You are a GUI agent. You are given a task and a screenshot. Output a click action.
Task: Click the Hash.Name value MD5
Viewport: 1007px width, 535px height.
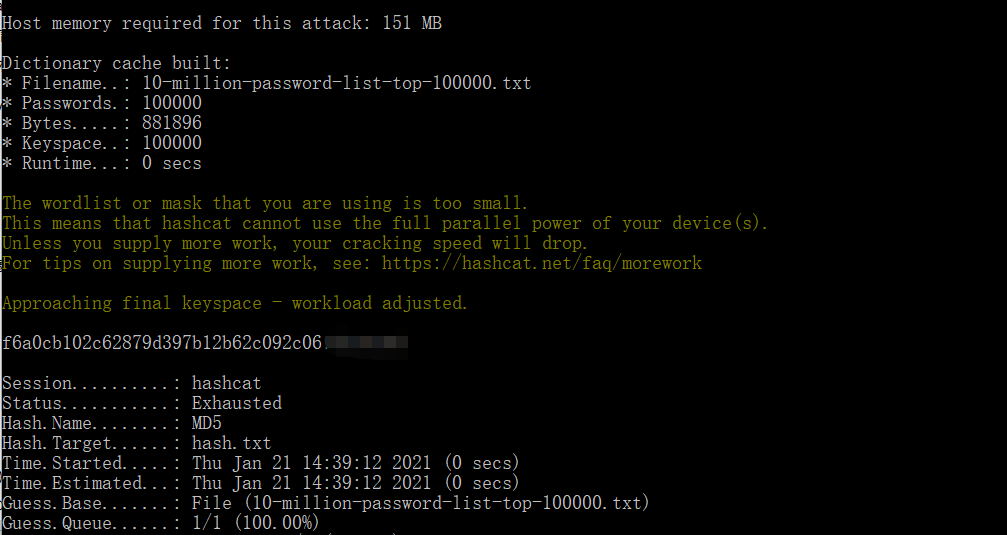pyautogui.click(x=206, y=423)
